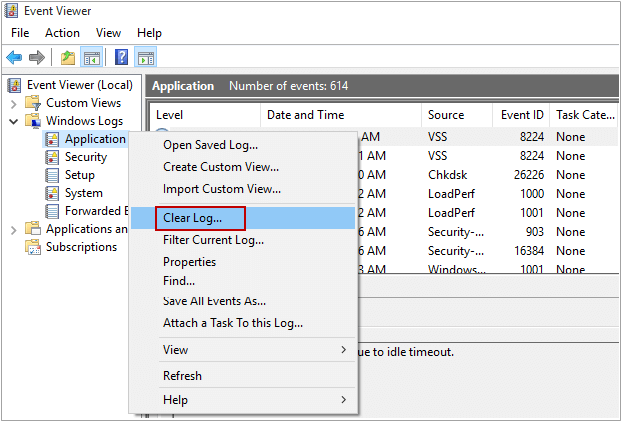Viewport: 621px width, 421px height.
Task: Click the blue Help toolbar icon
Action: [x=121, y=57]
